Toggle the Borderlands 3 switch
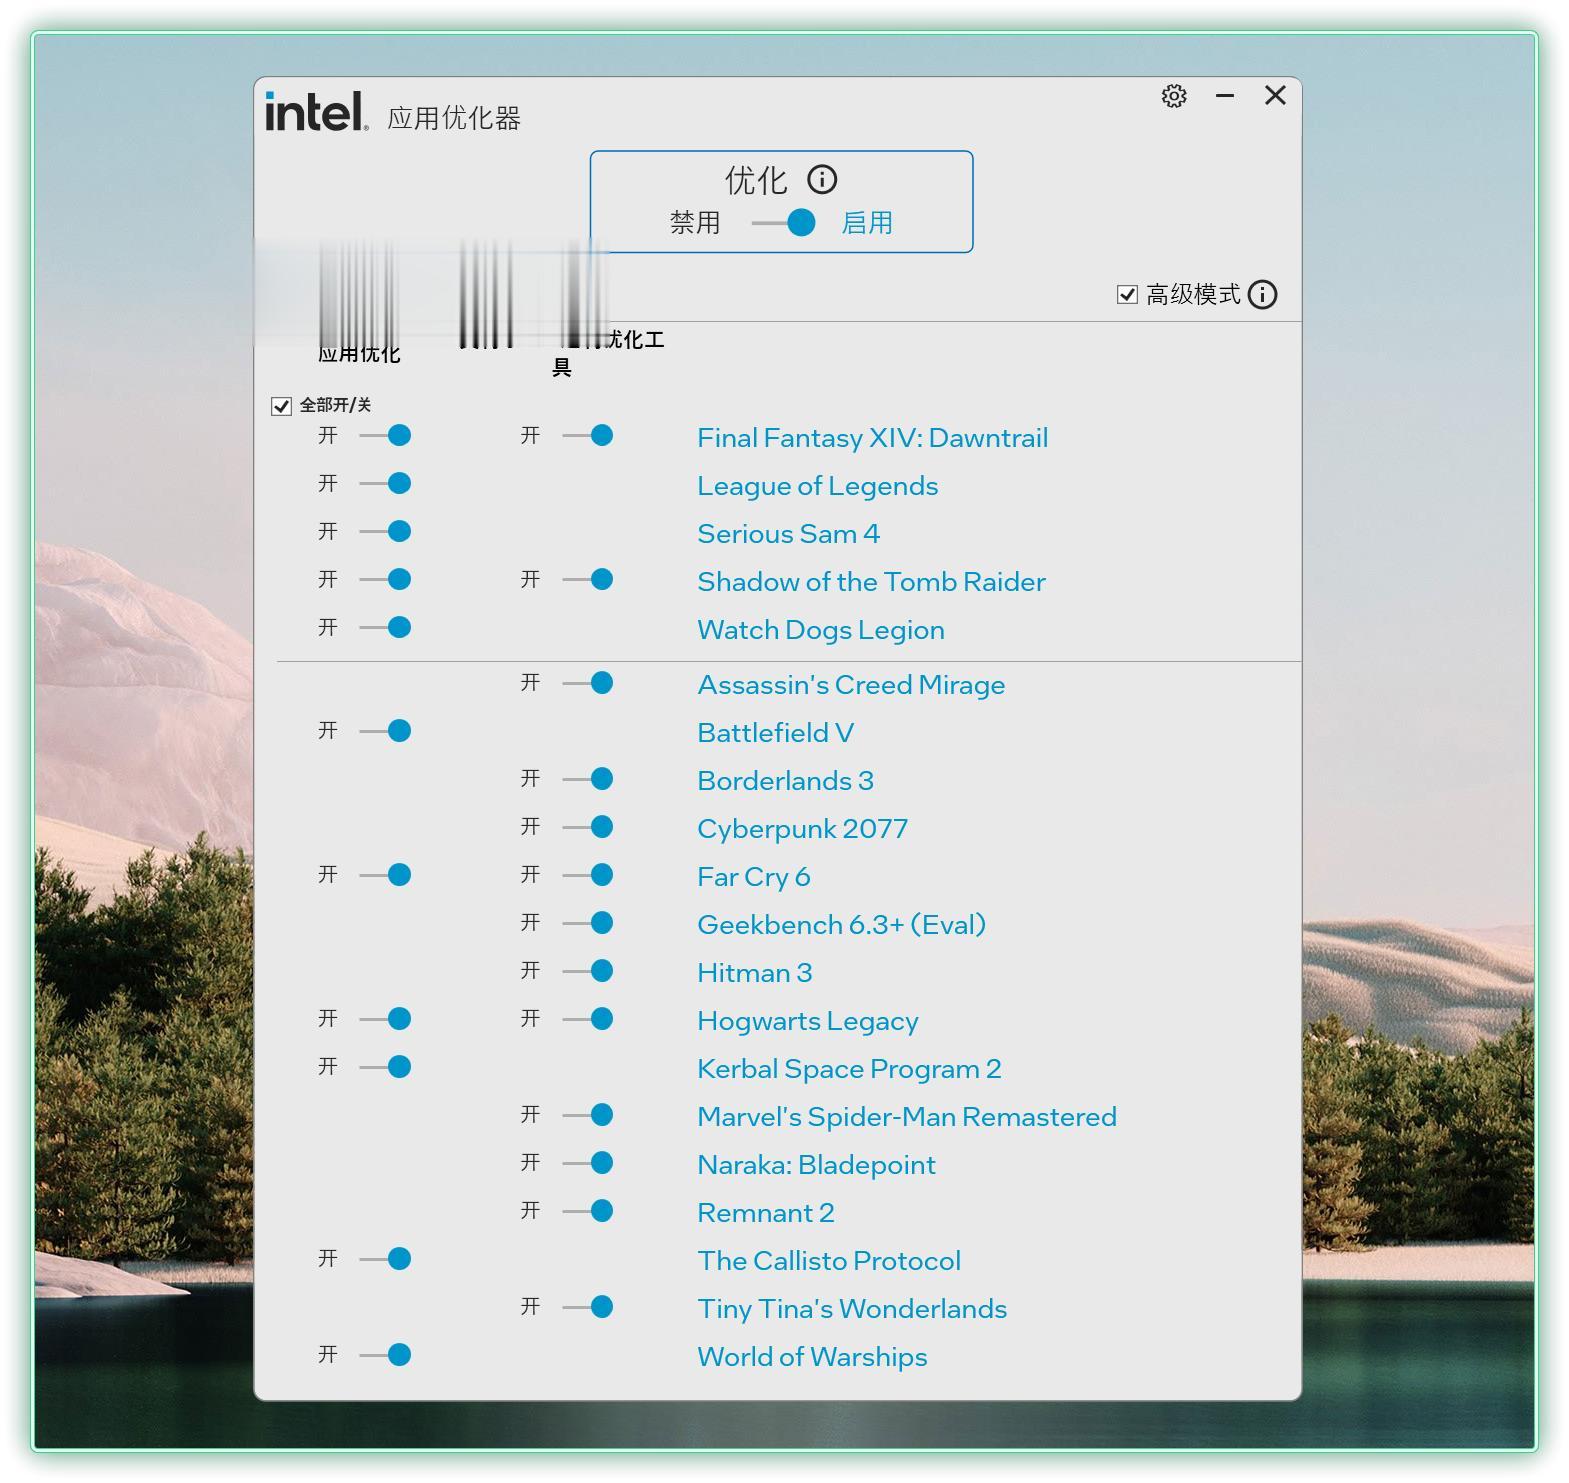Image resolution: width=1569 pixels, height=1483 pixels. [588, 779]
